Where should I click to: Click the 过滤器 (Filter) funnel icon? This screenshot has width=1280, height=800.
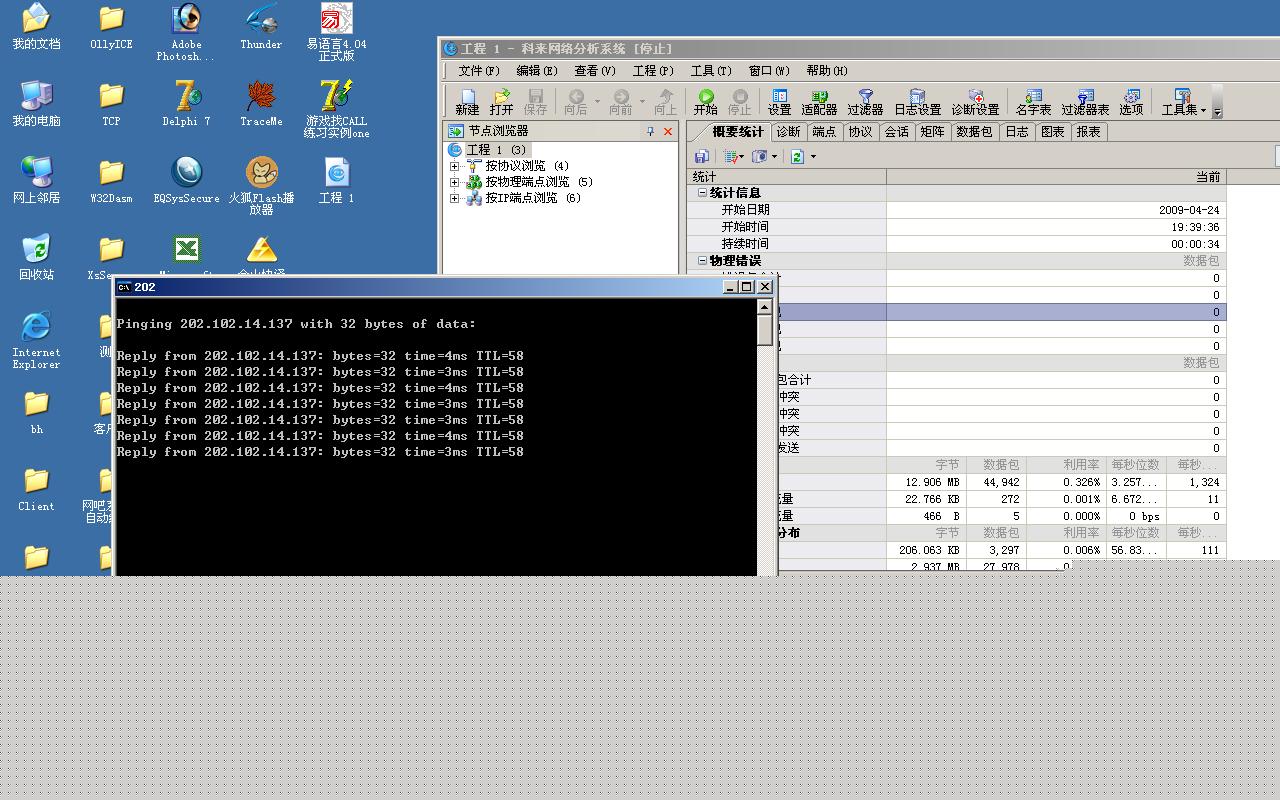tap(865, 101)
